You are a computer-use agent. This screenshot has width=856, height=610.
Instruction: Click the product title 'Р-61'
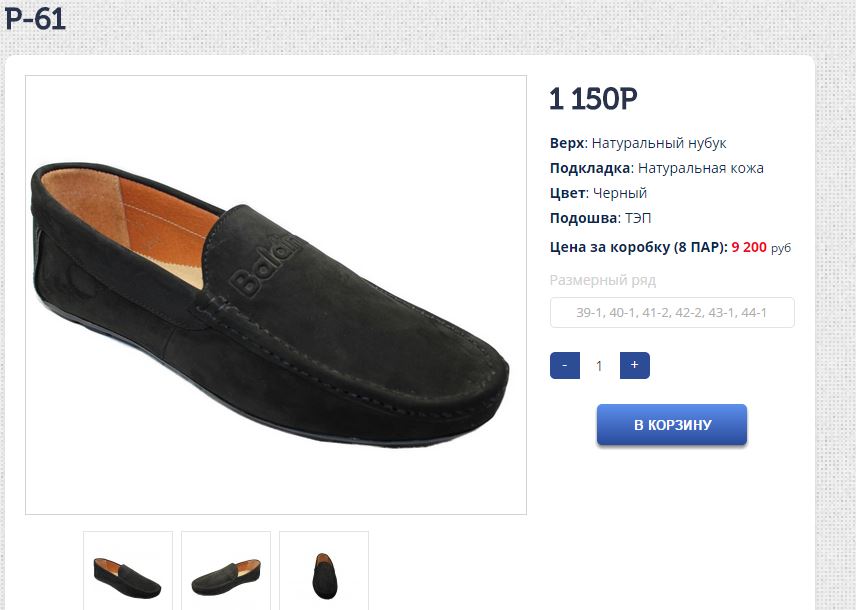(x=35, y=19)
